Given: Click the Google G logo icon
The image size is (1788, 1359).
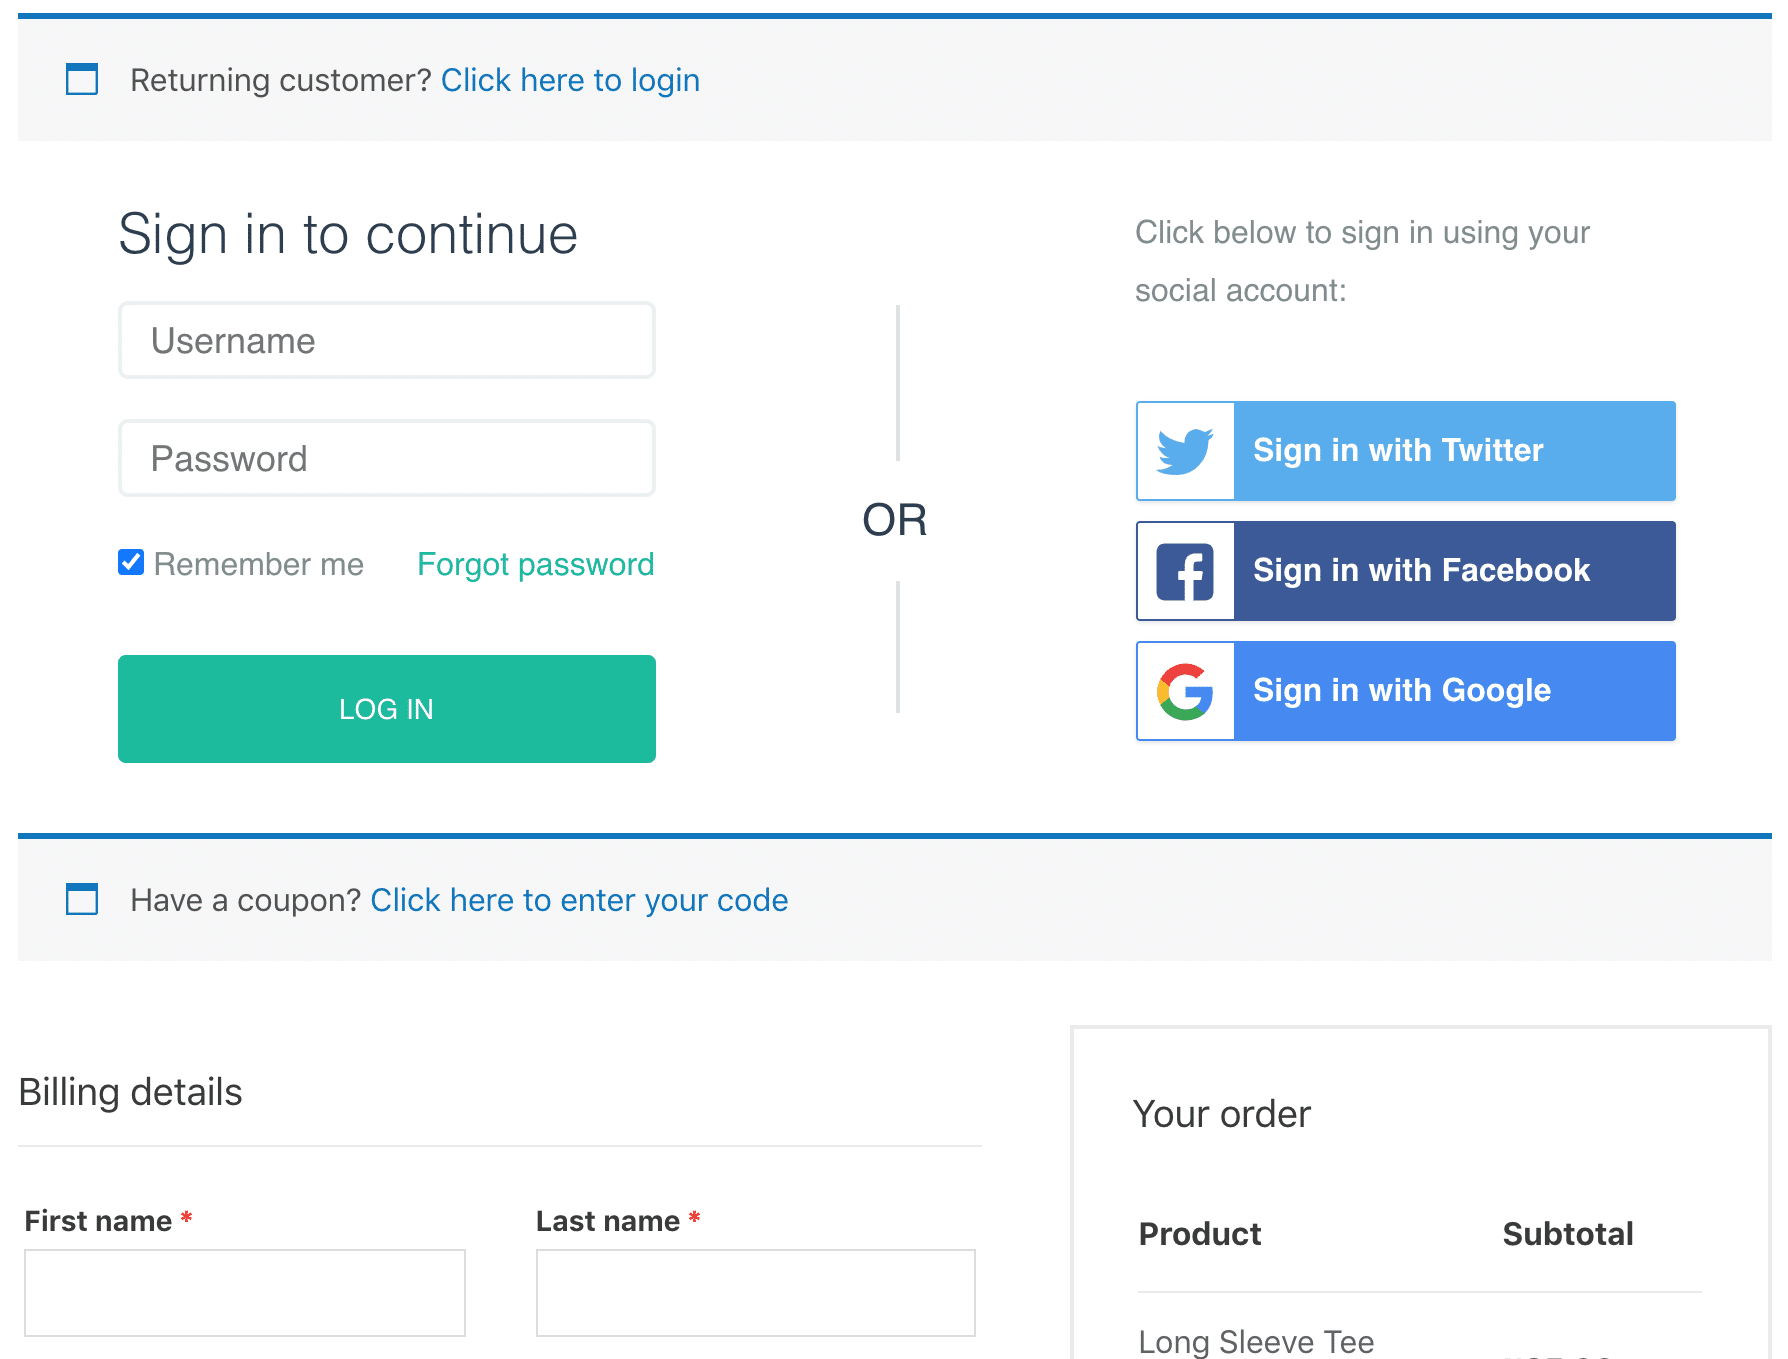Looking at the screenshot, I should (x=1185, y=691).
